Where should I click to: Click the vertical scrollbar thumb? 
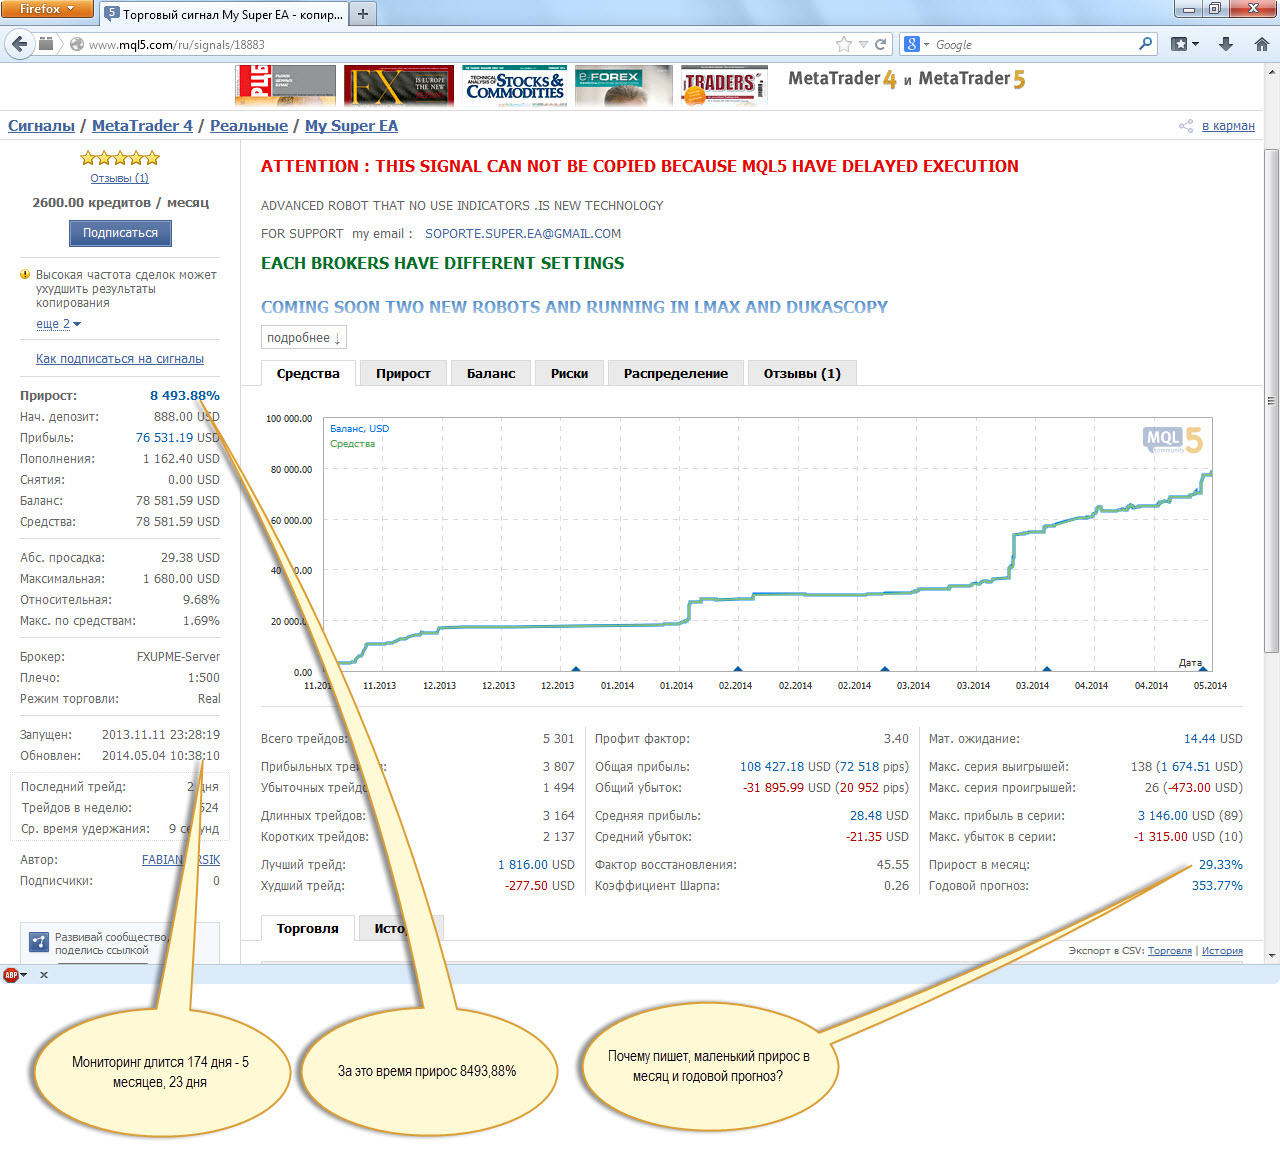coord(1272,400)
